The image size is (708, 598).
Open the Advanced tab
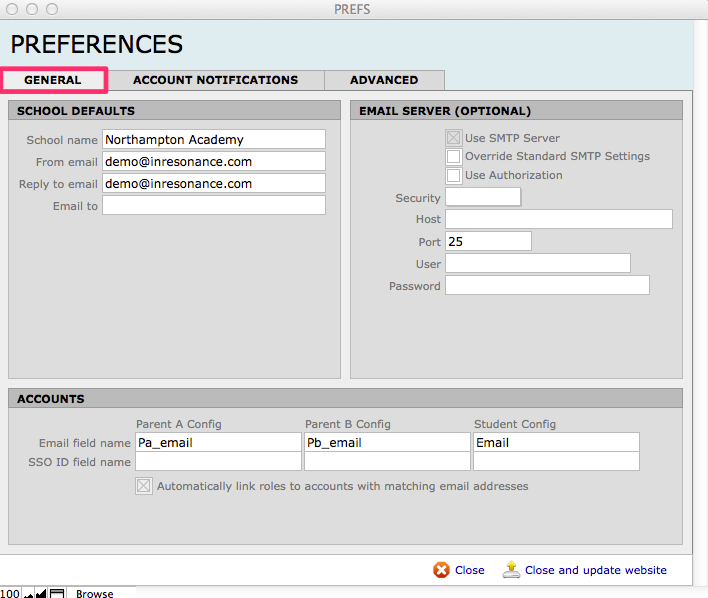pos(384,80)
